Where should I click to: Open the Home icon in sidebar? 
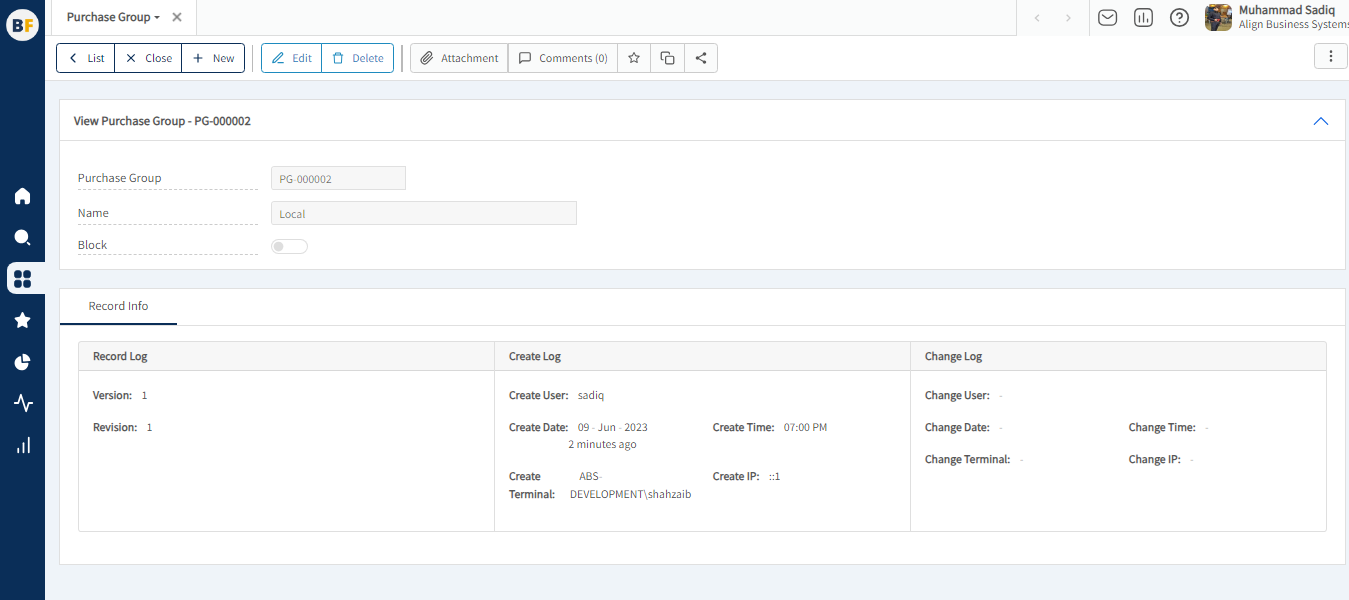22,196
